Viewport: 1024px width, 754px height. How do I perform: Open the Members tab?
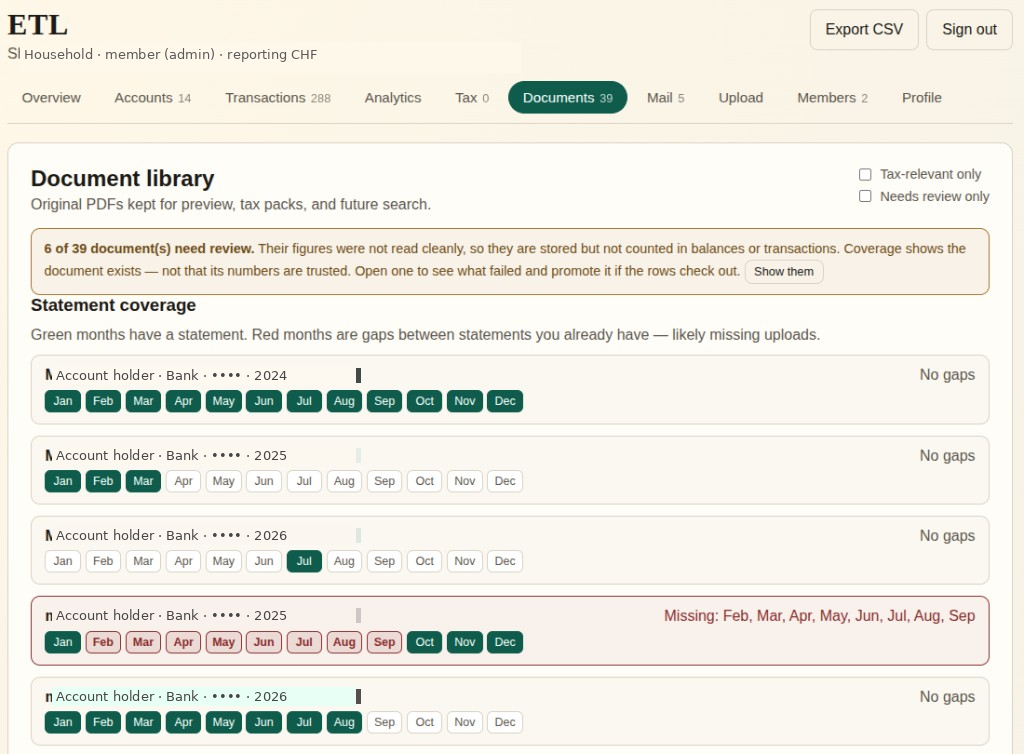tap(832, 98)
